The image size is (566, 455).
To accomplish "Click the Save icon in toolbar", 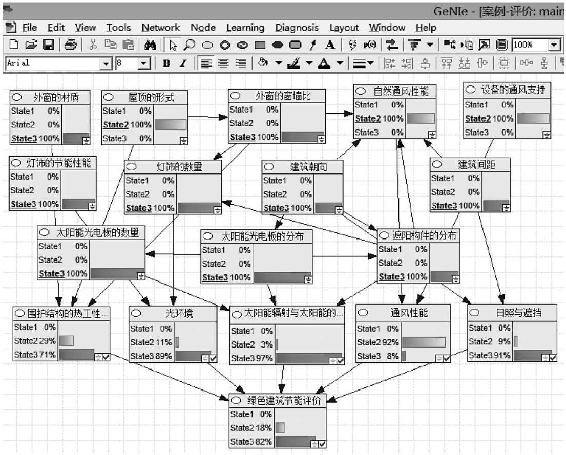I will coord(49,45).
